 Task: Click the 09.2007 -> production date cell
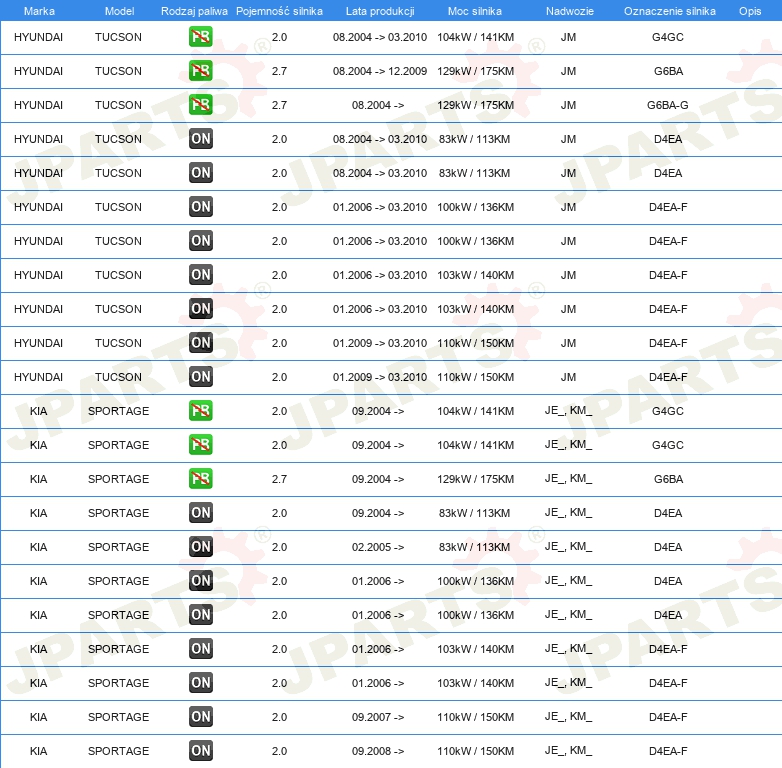(x=378, y=717)
